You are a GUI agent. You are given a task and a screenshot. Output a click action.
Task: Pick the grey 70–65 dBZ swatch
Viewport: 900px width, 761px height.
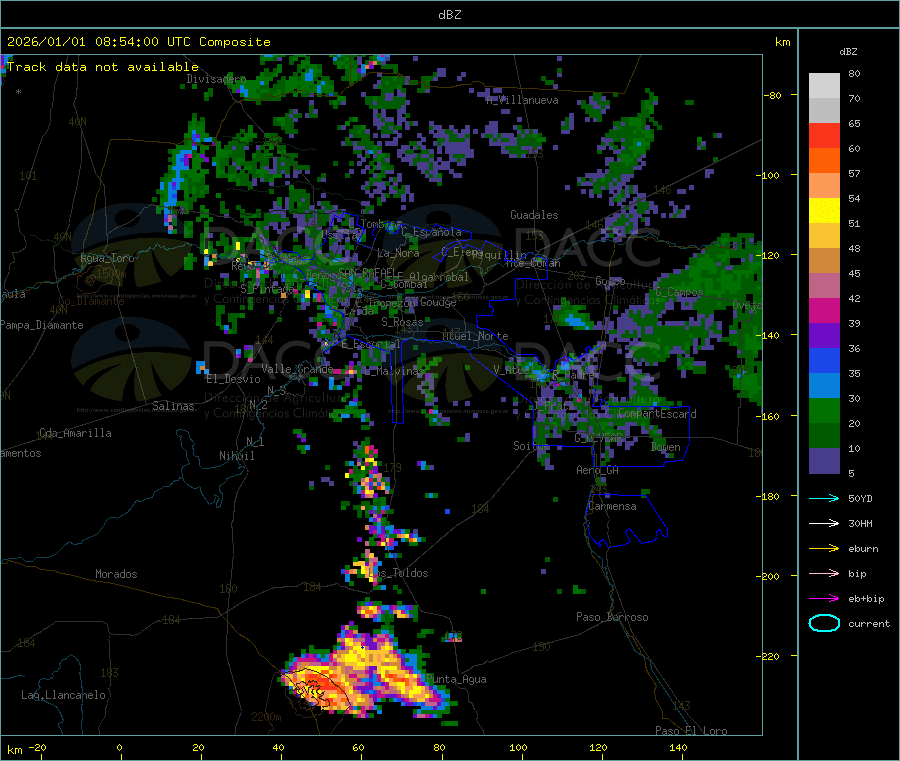[x=824, y=111]
